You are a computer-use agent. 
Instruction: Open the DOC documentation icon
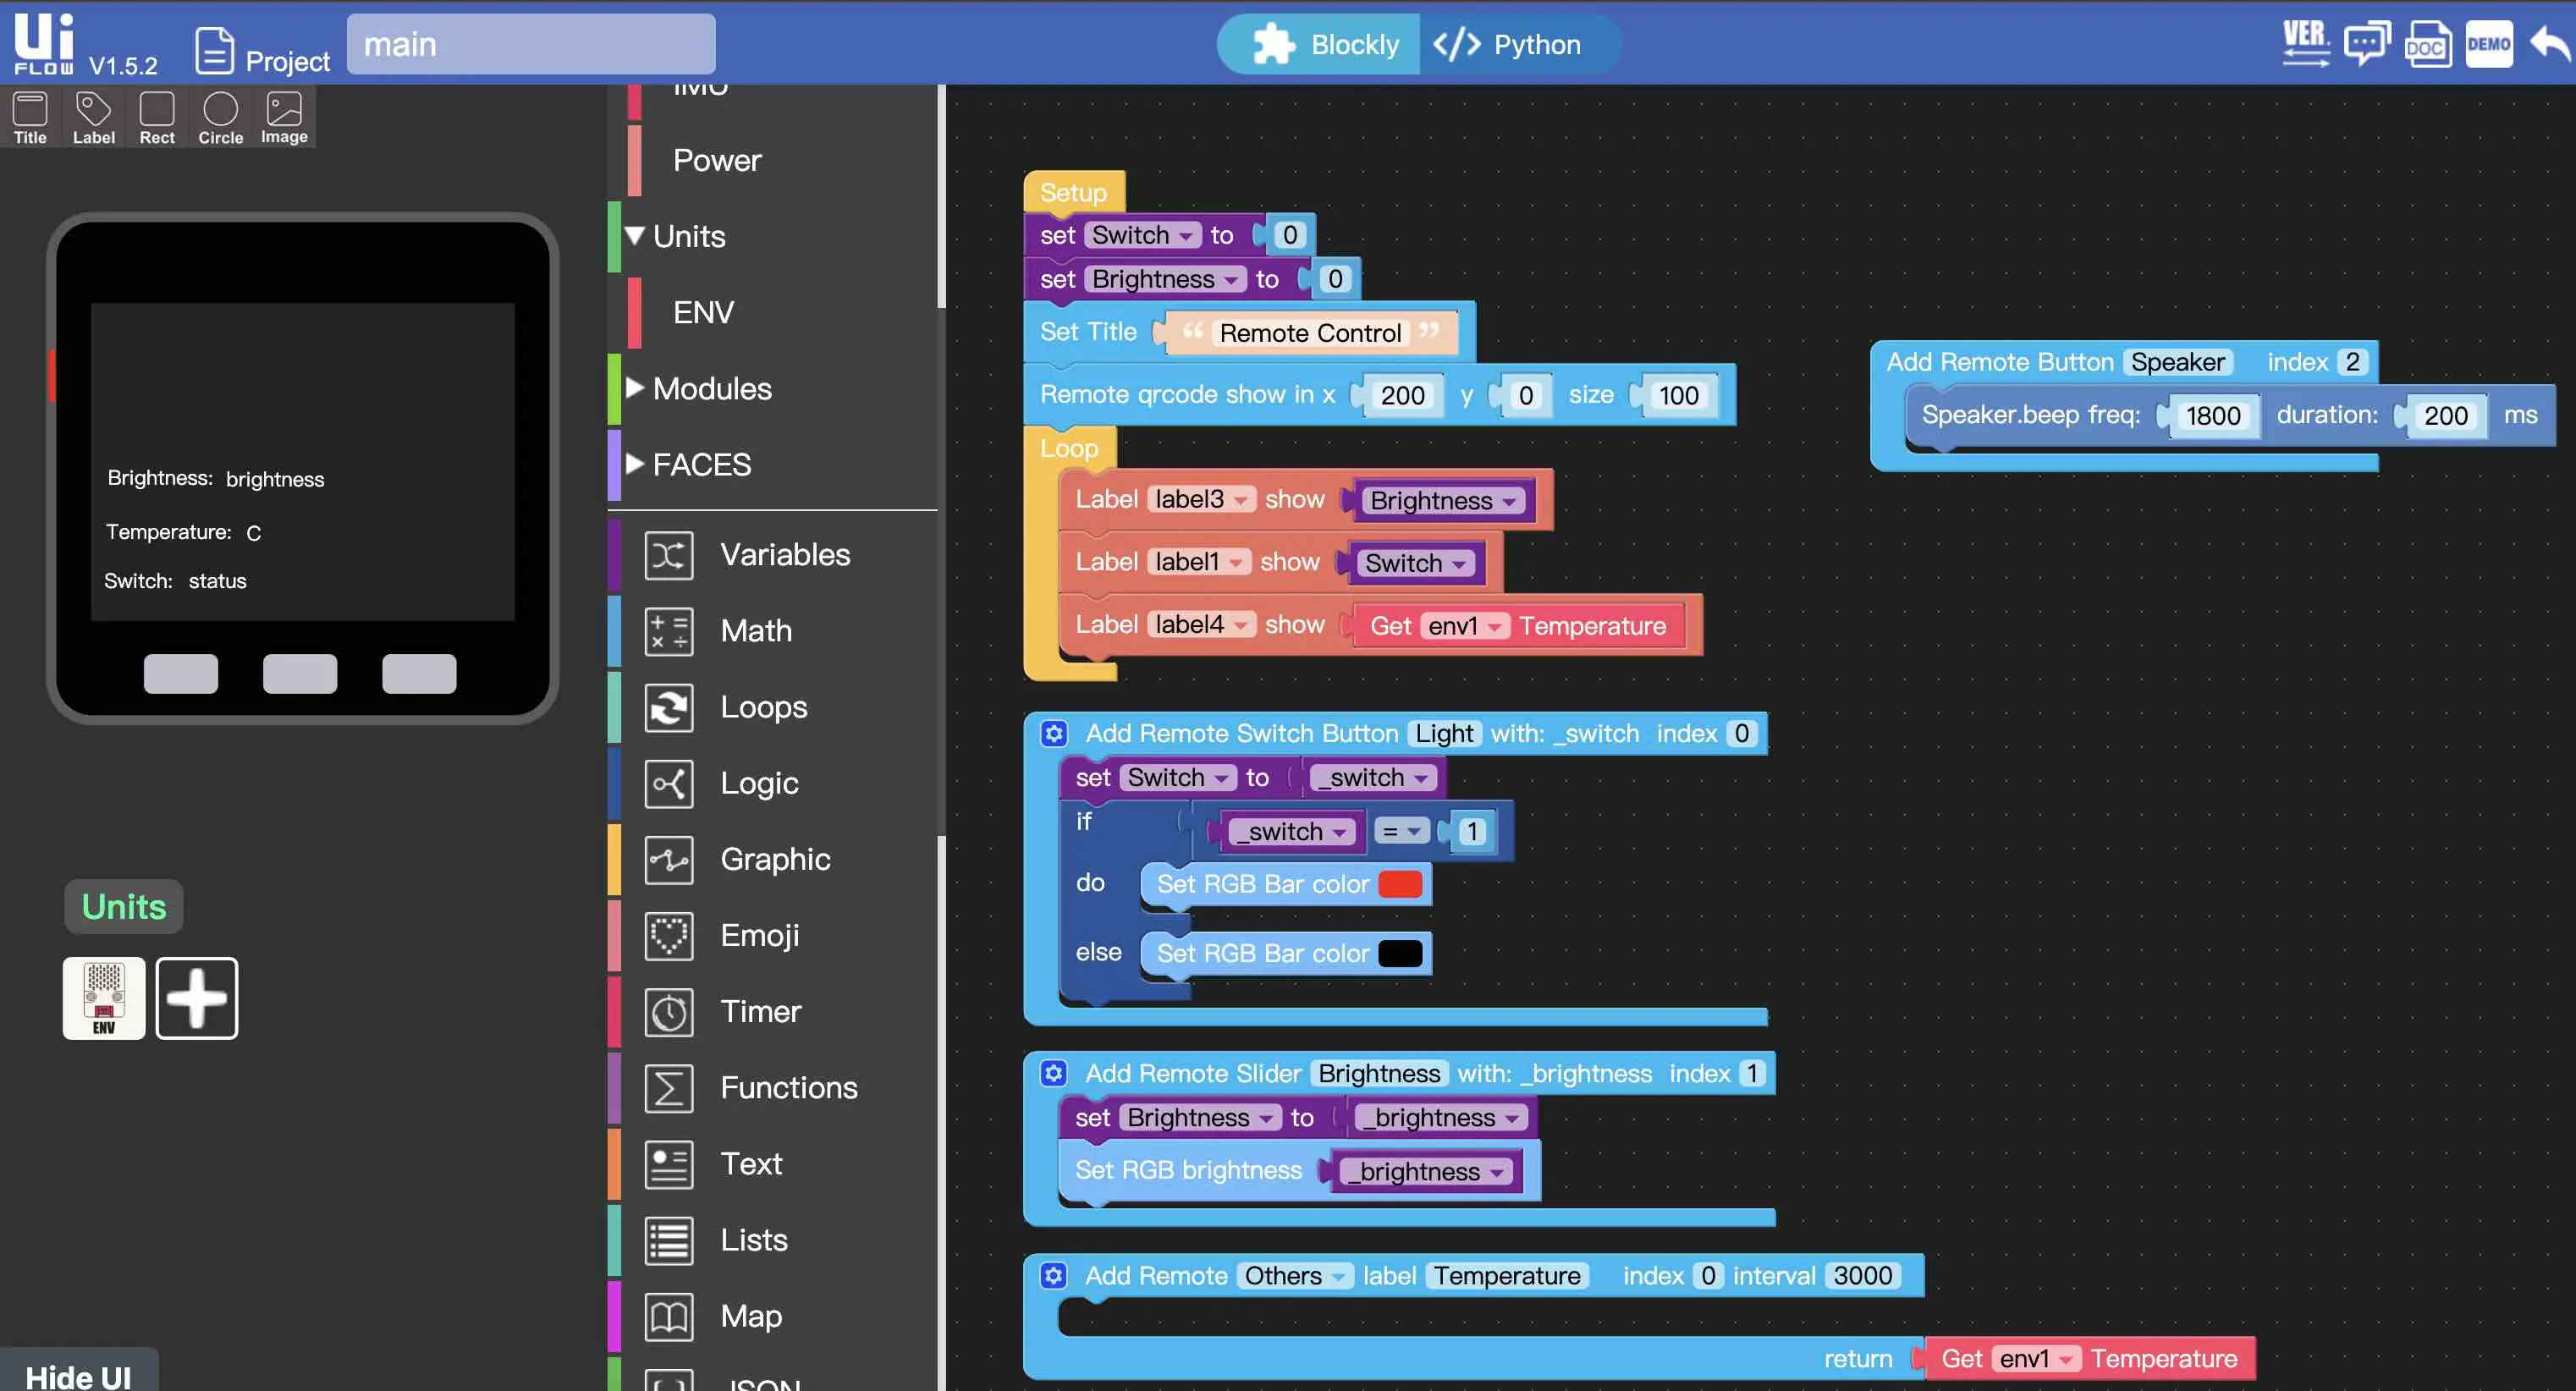(x=2427, y=44)
